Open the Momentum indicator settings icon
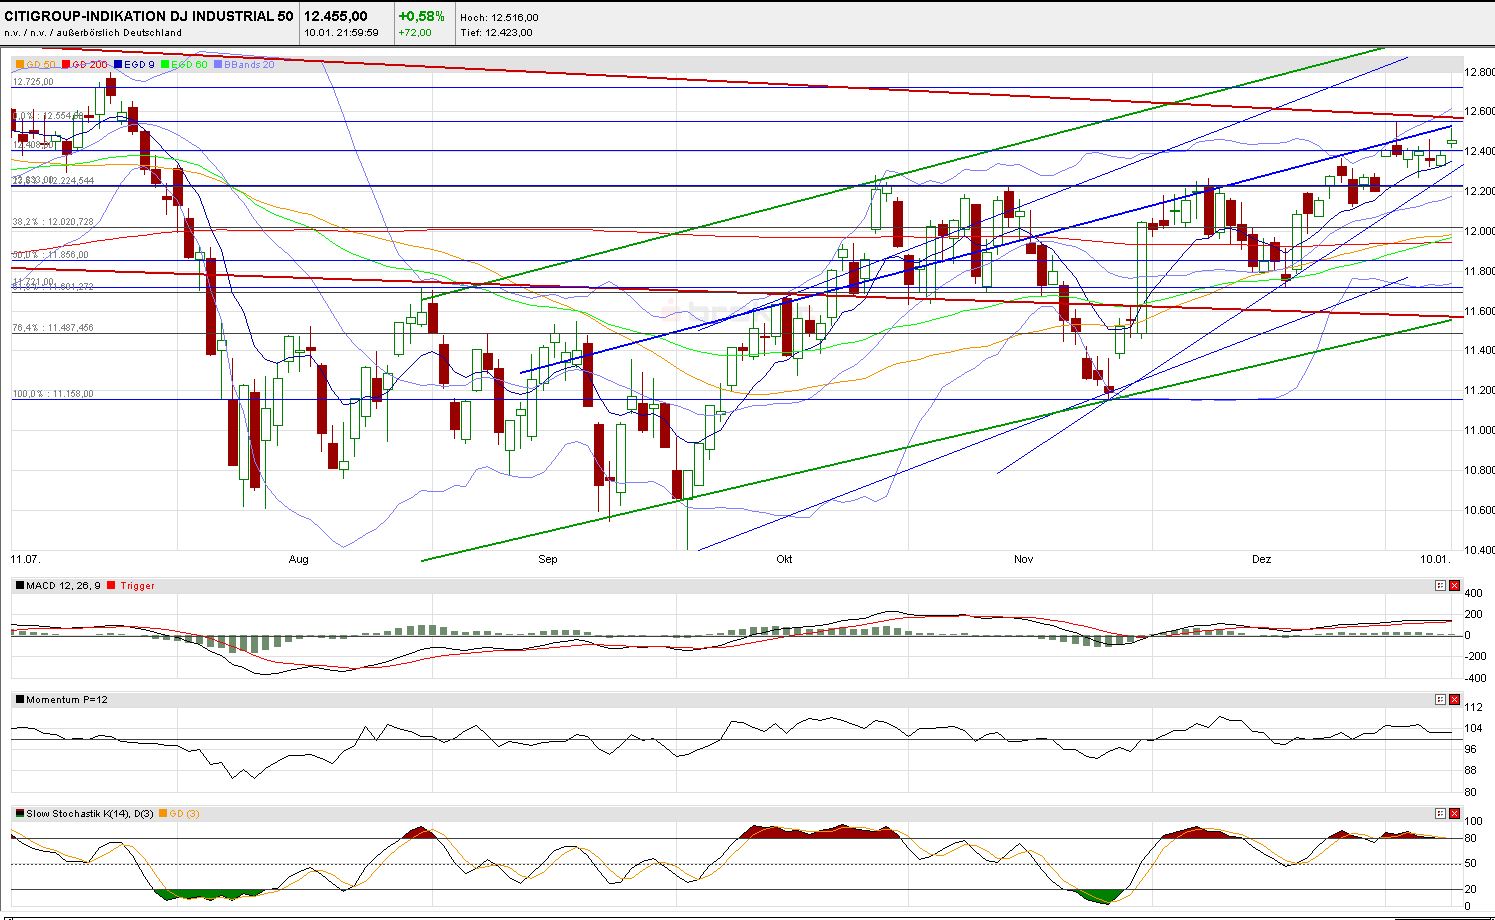Image resolution: width=1495 pixels, height=920 pixels. tap(1438, 699)
